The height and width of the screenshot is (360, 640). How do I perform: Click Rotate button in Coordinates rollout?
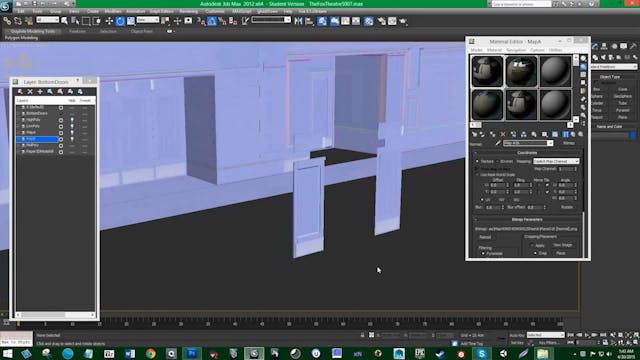pos(567,207)
